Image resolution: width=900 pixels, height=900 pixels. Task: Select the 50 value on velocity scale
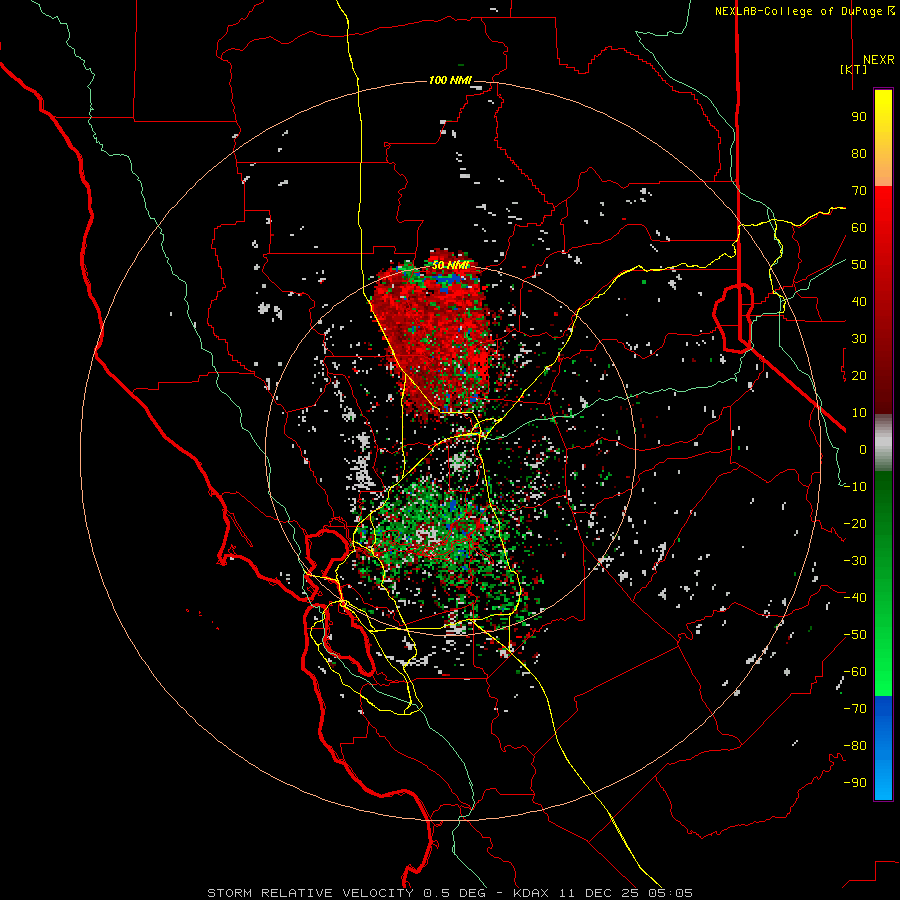(x=859, y=265)
